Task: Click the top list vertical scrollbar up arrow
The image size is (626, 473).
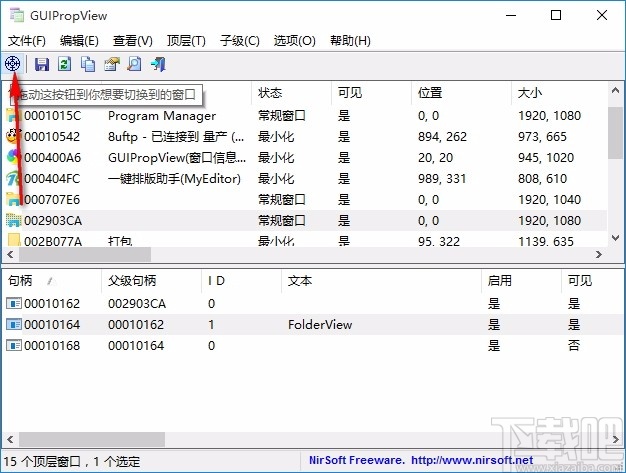Action: coord(615,91)
